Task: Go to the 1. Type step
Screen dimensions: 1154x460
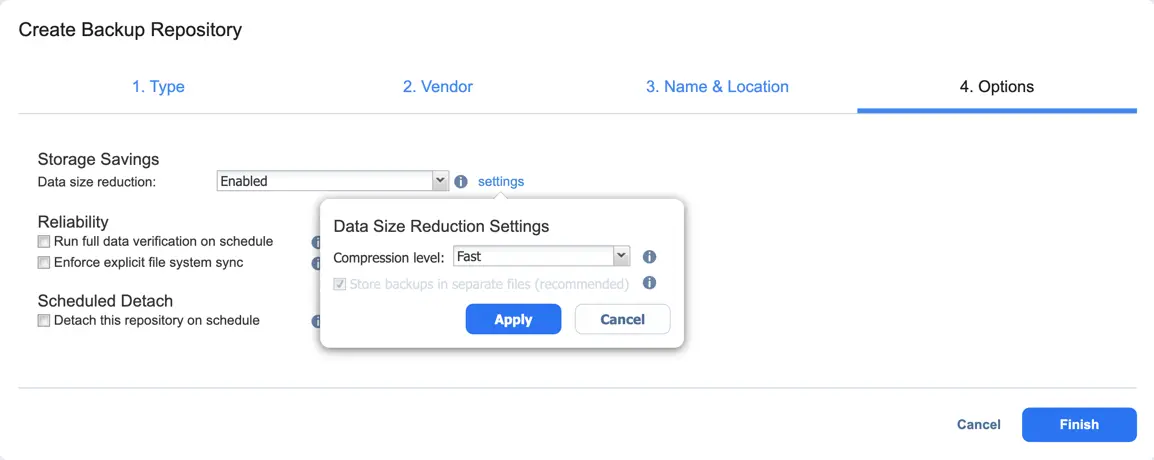Action: pyautogui.click(x=158, y=87)
